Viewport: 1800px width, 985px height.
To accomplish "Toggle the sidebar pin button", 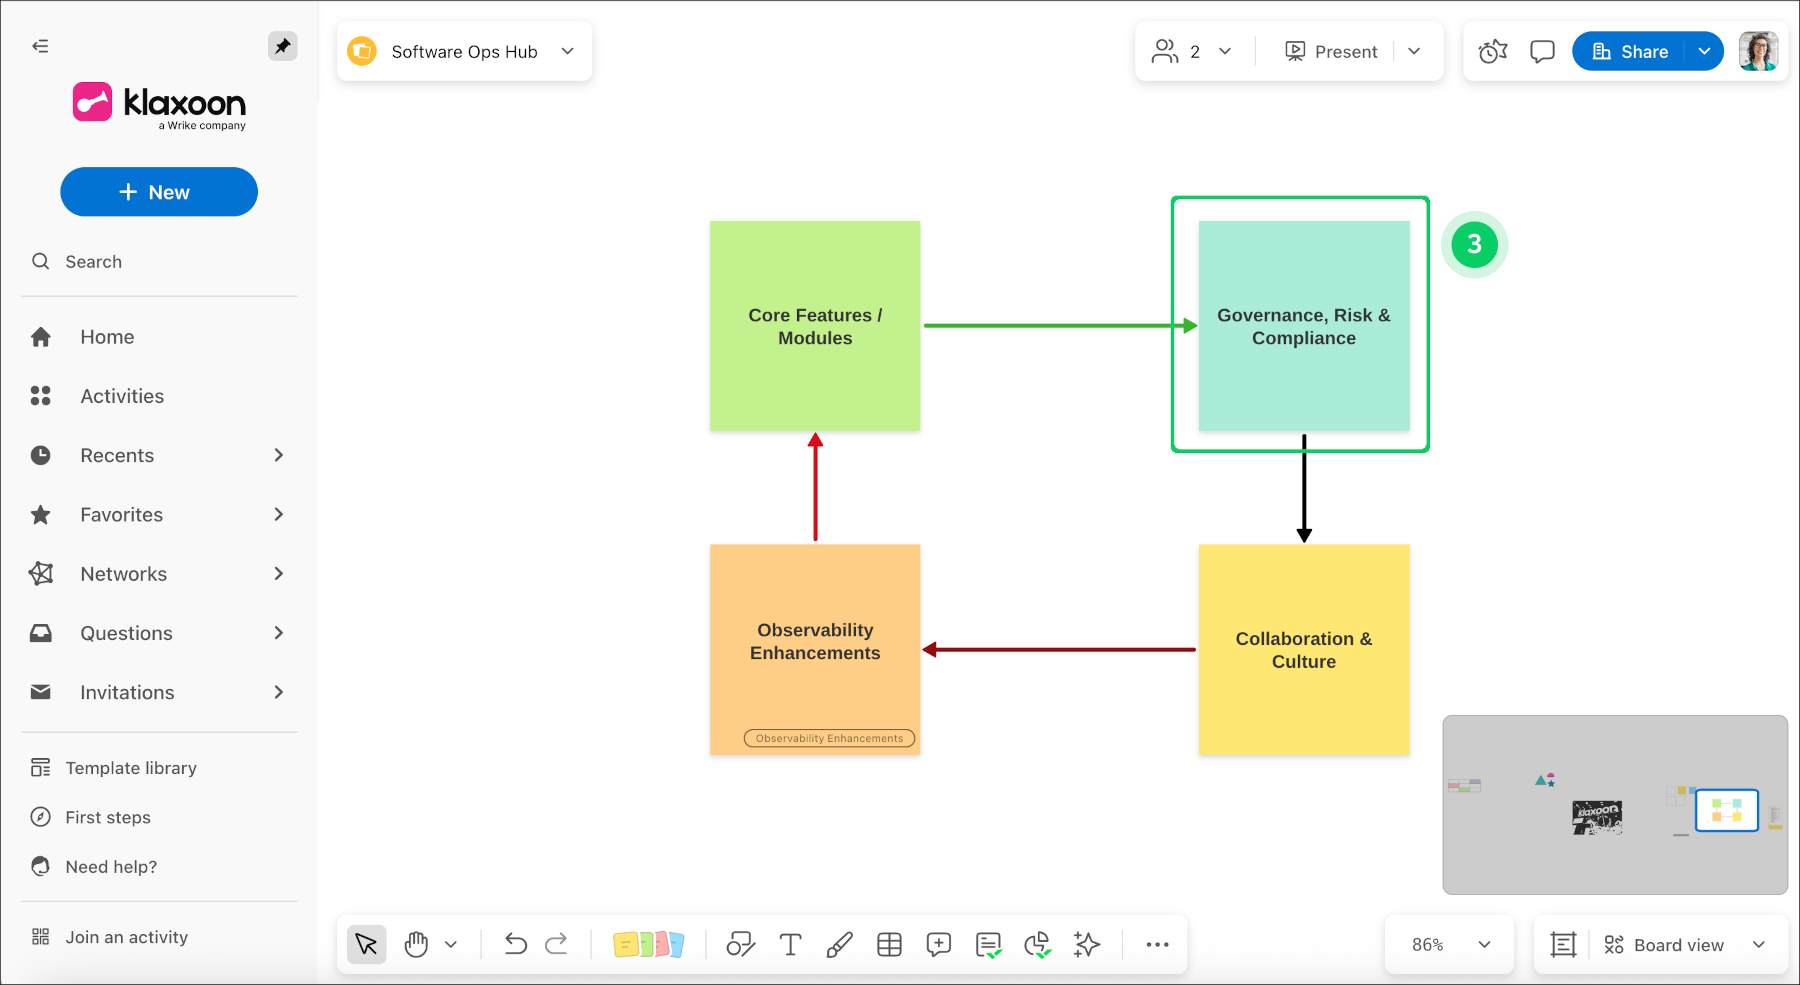I will 283,46.
